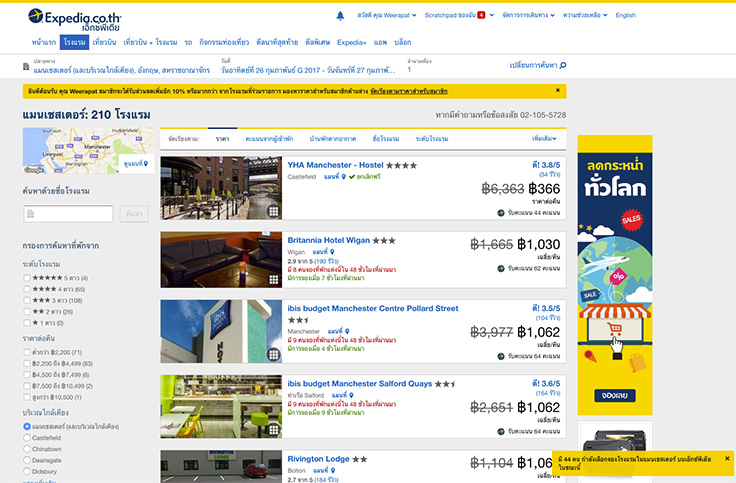Sort results by vacation rental tab
Image resolution: width=736 pixels, height=483 pixels.
point(333,138)
